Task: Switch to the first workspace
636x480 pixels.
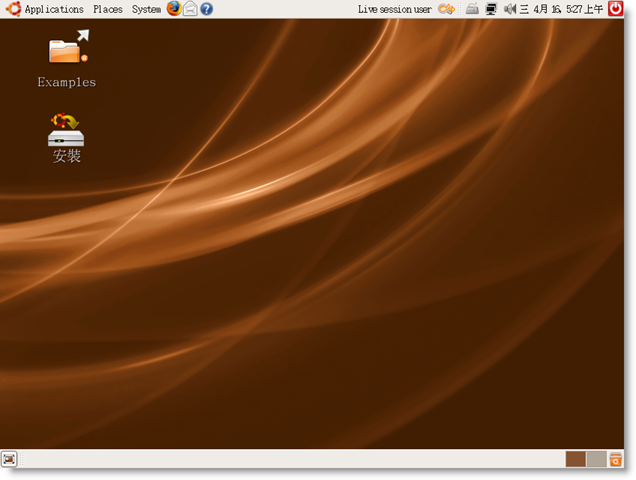Action: coord(576,459)
